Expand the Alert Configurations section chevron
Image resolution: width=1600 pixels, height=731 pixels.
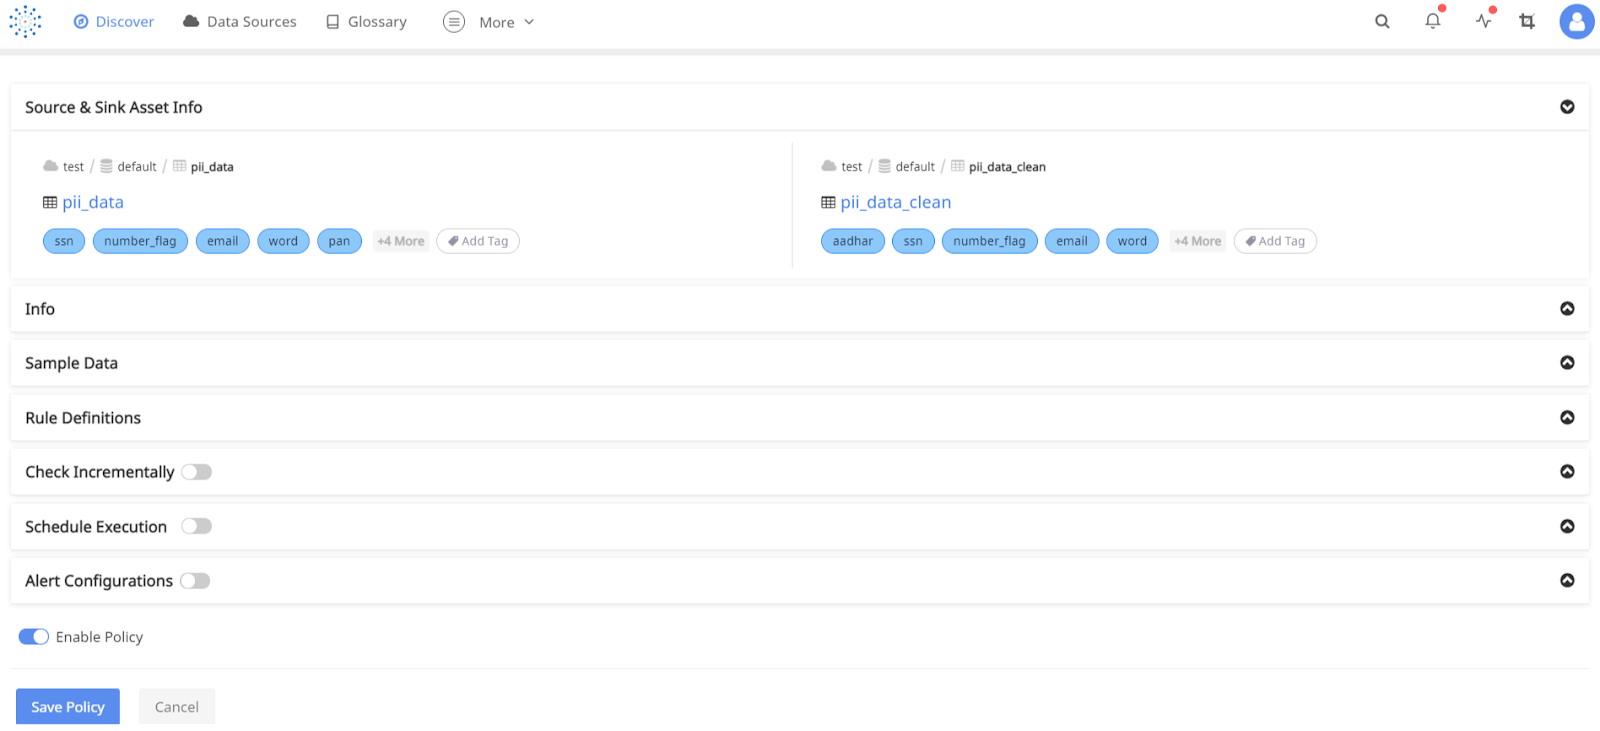tap(1567, 581)
